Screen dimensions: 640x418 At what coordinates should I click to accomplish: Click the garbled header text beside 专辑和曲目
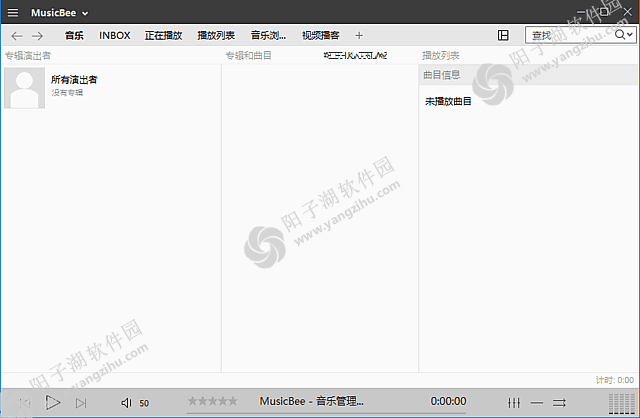pos(355,56)
